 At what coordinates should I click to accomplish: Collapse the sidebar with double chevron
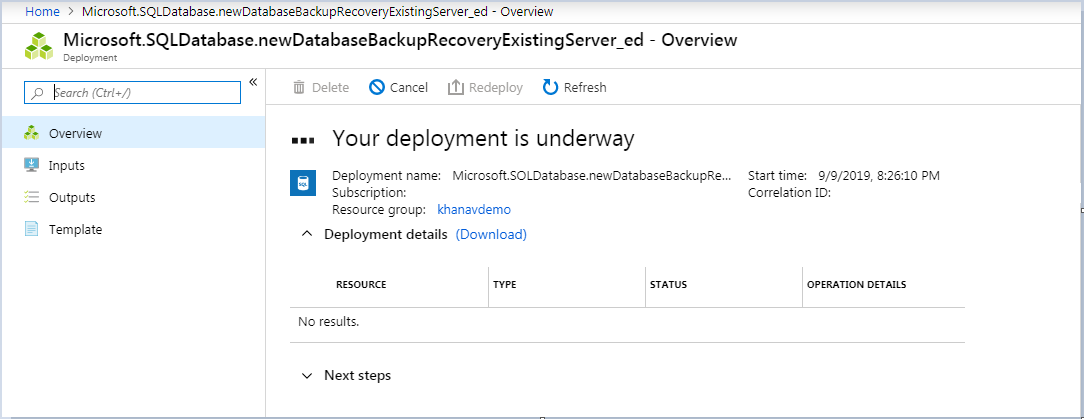[253, 82]
